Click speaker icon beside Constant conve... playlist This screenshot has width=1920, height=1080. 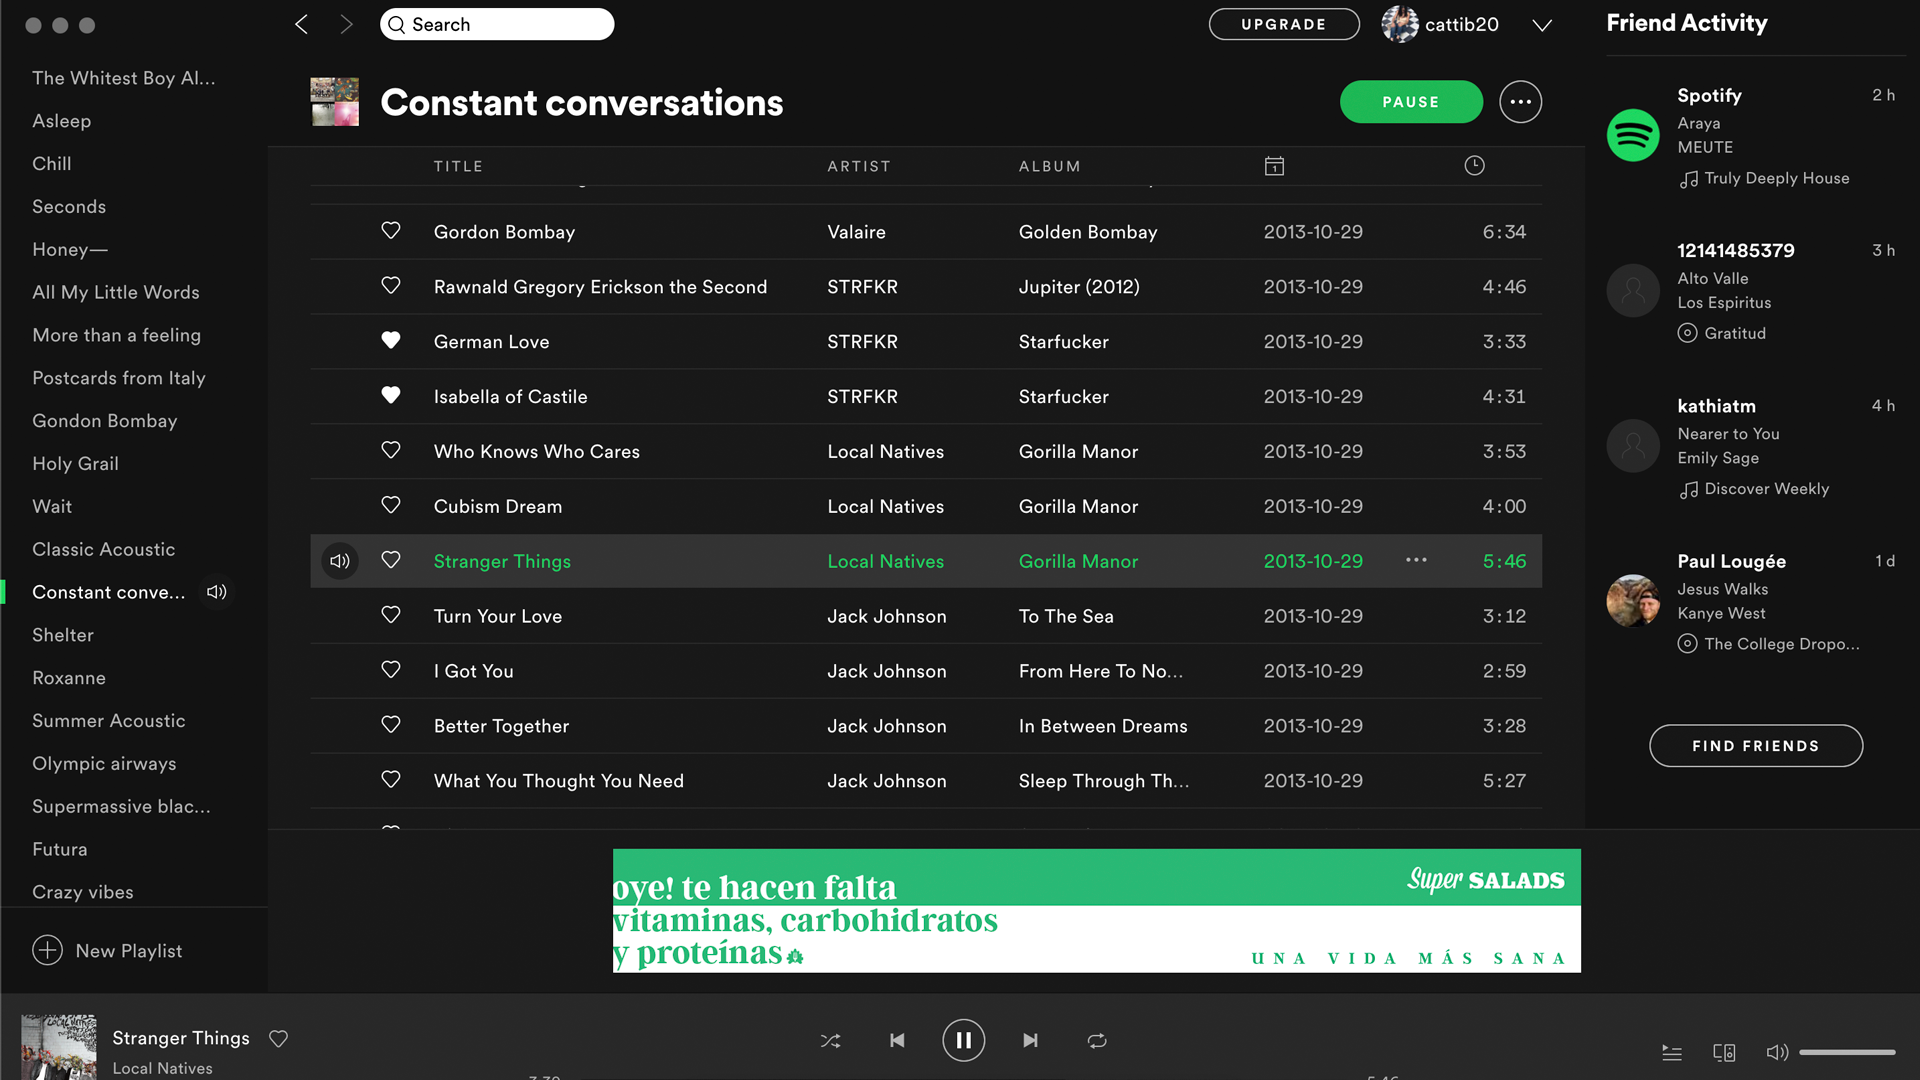pyautogui.click(x=216, y=592)
